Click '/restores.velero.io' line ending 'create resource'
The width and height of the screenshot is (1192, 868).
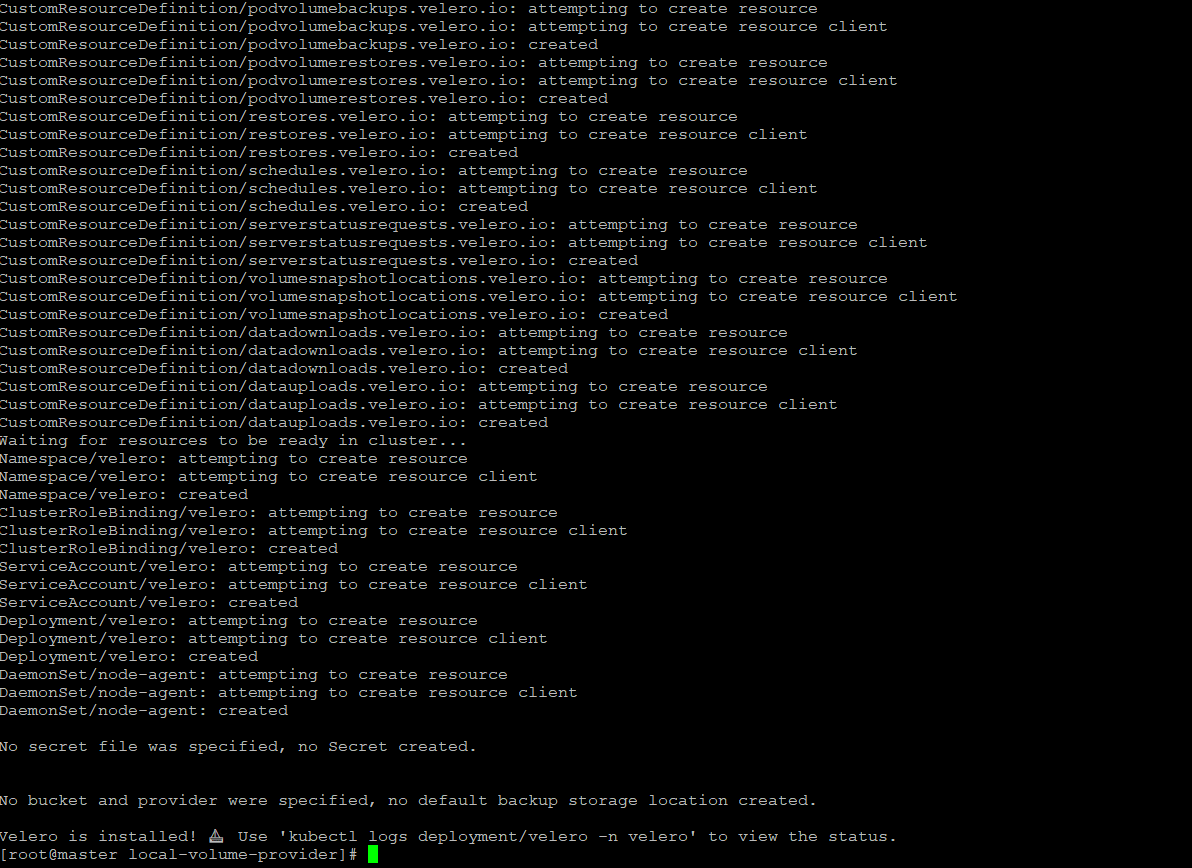point(369,117)
